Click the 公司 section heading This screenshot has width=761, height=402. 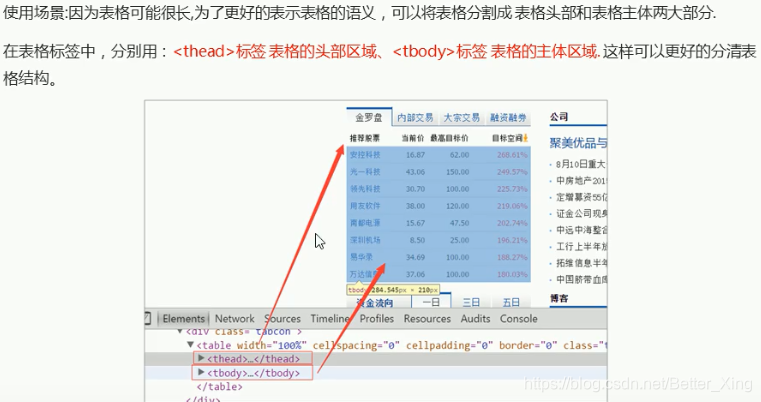click(559, 117)
